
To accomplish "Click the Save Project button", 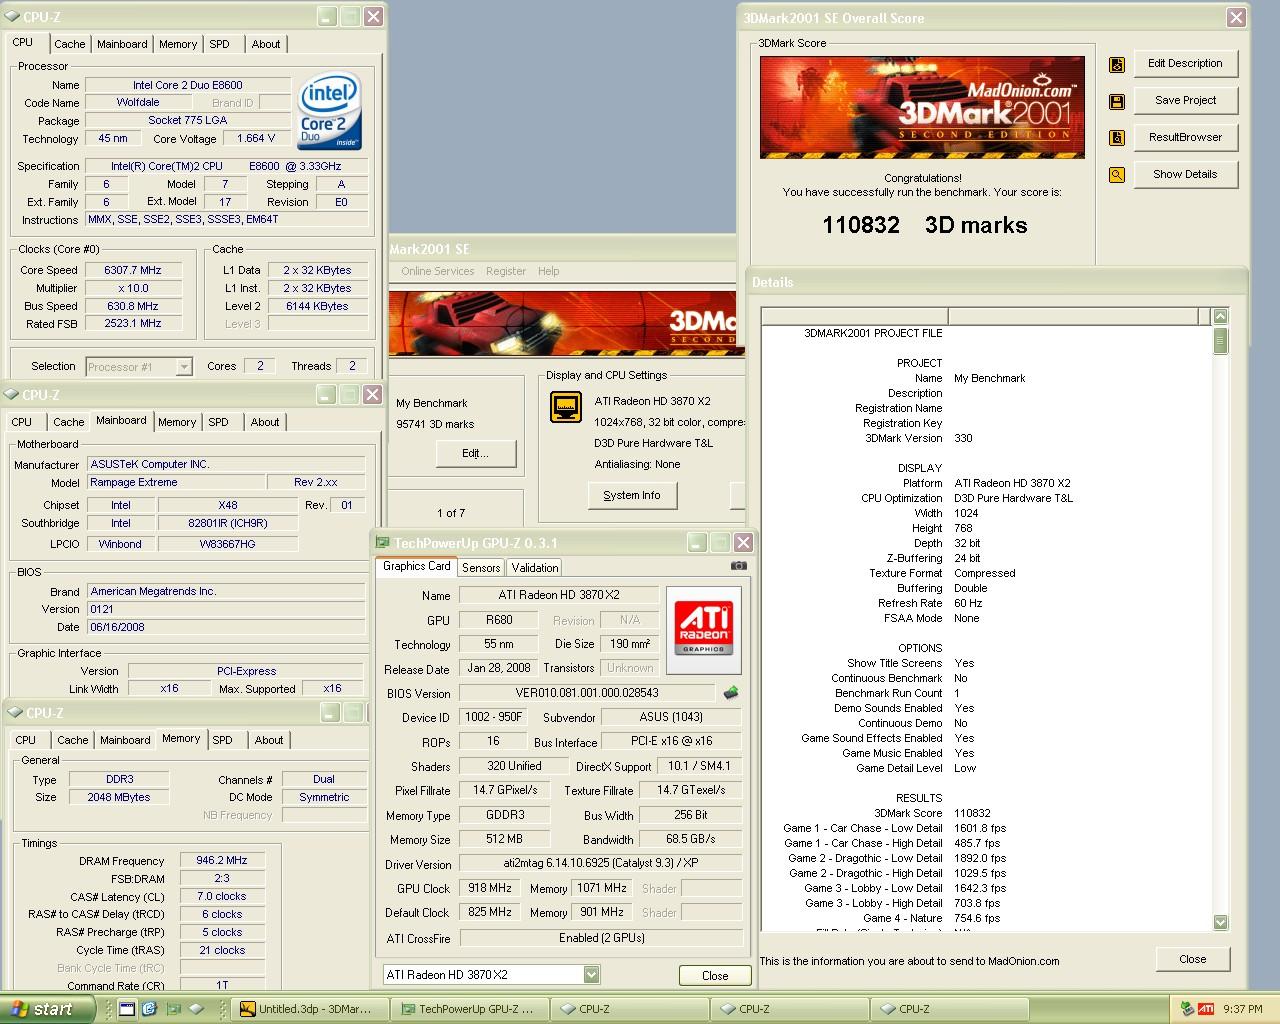I will 1185,101.
